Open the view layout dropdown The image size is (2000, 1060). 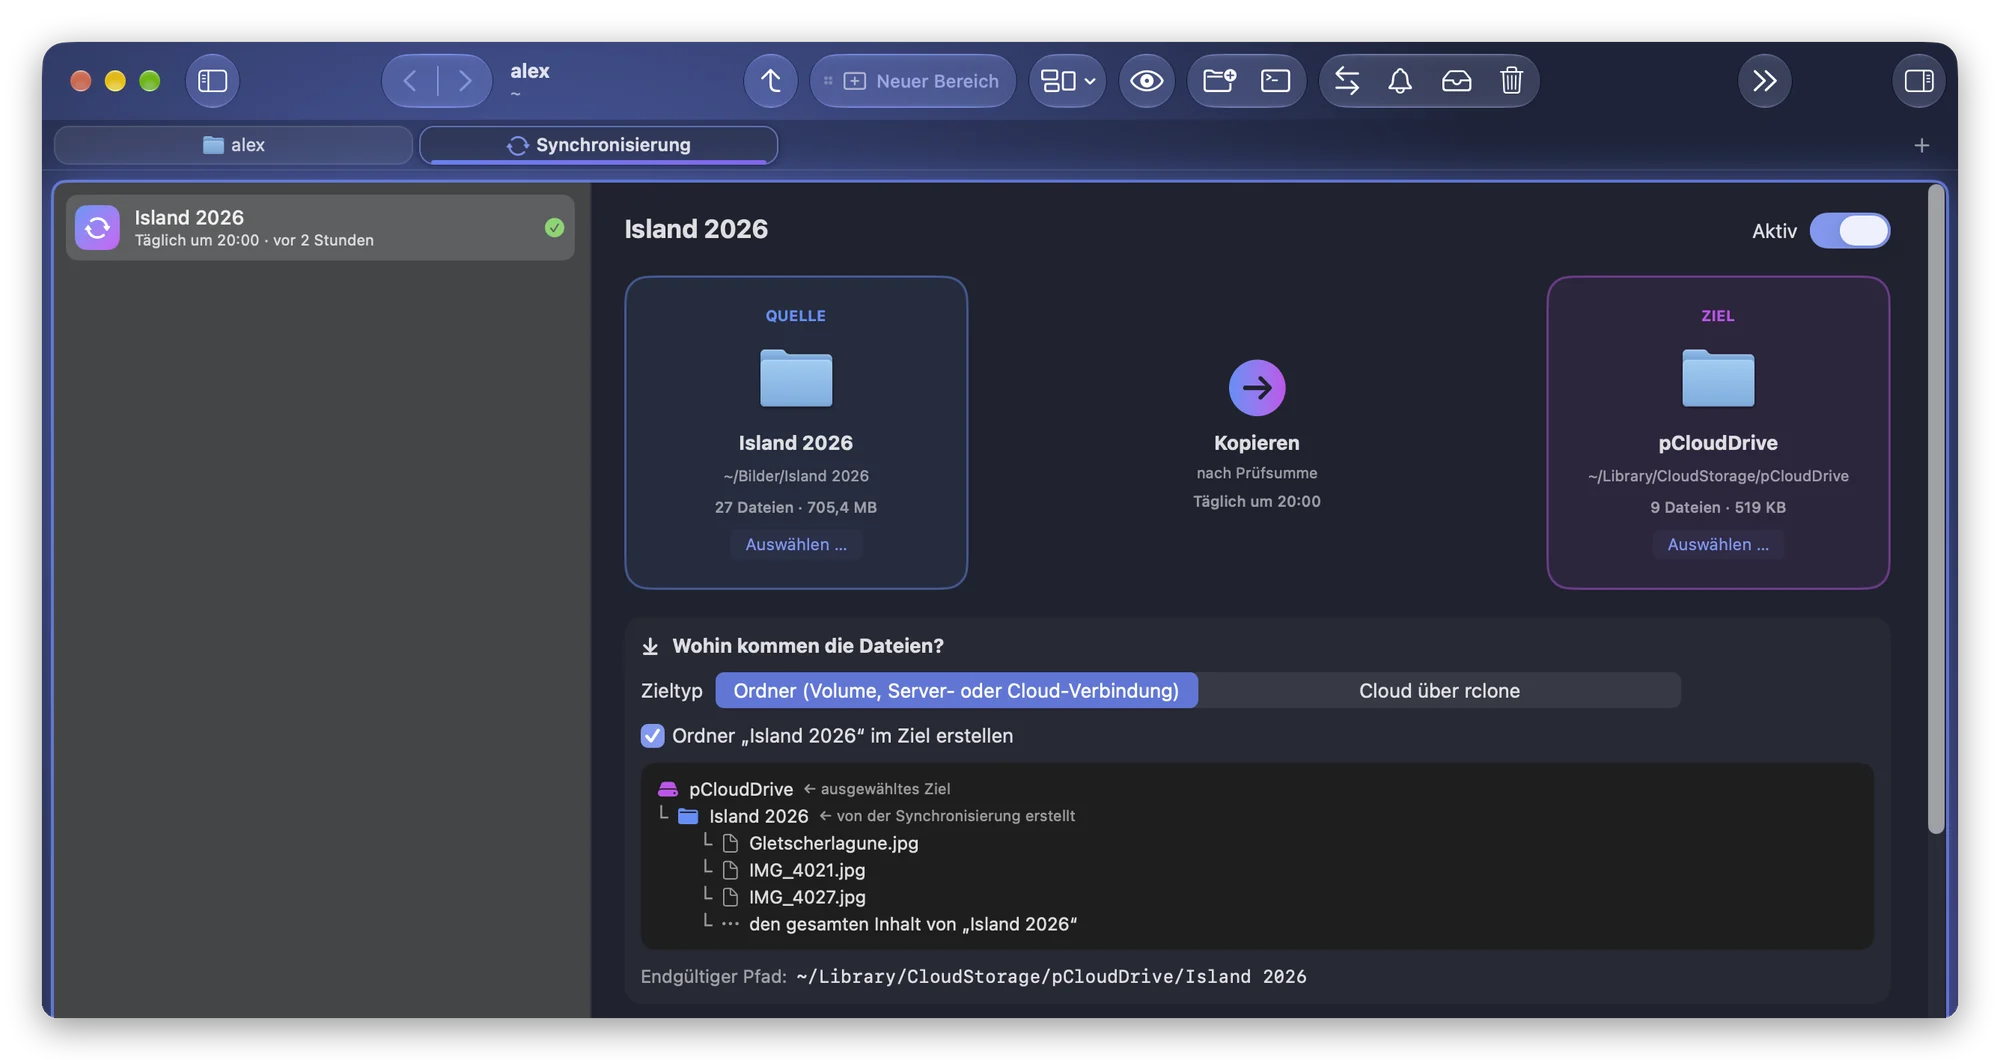click(1067, 81)
